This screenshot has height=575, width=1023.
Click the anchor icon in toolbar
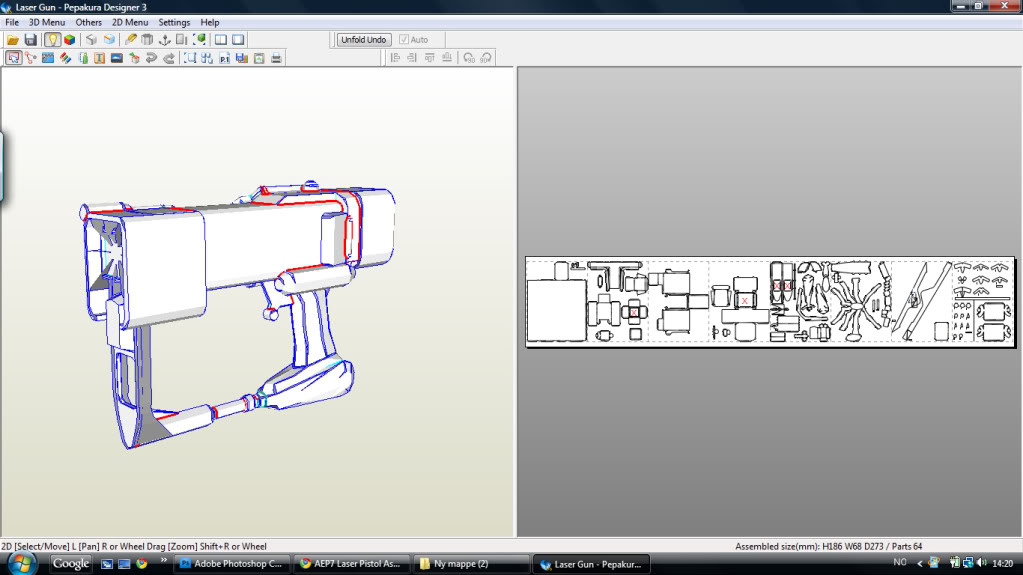[x=164, y=40]
